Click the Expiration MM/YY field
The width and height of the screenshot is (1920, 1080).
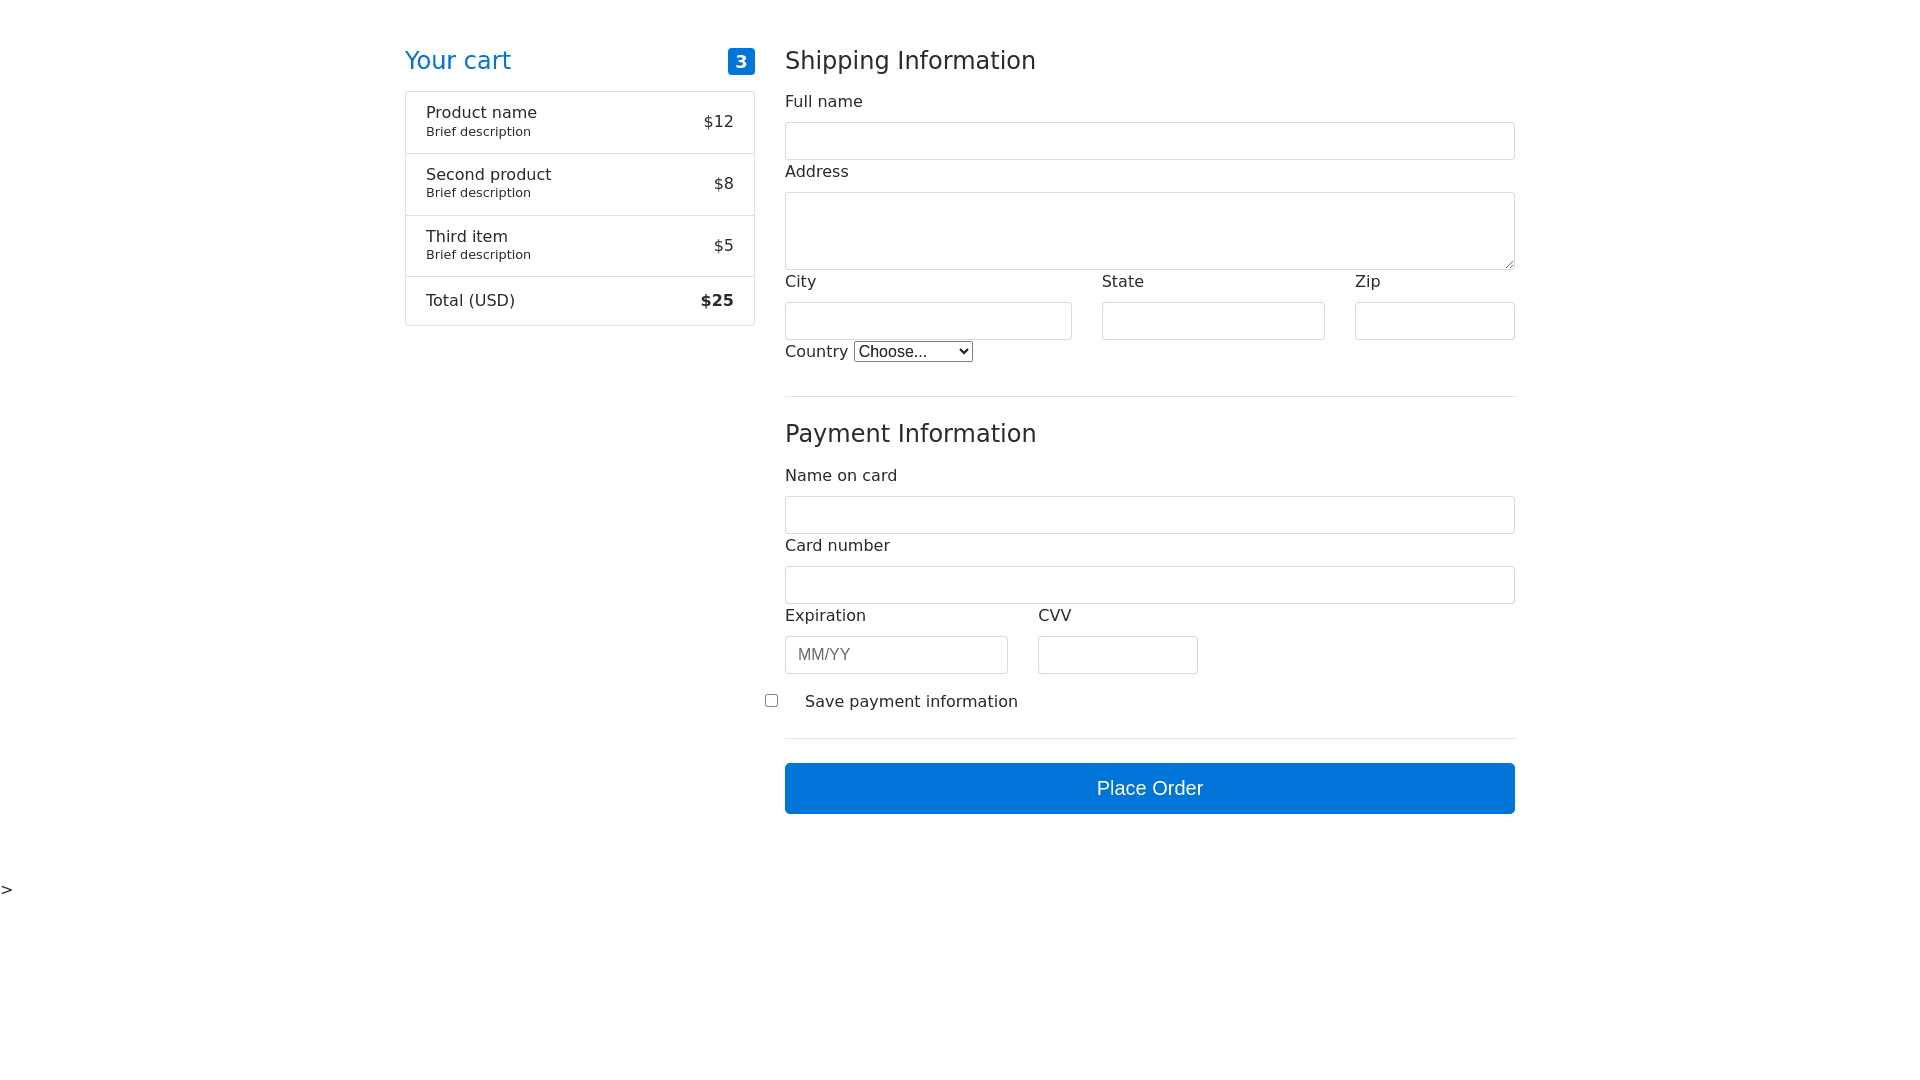coord(896,655)
